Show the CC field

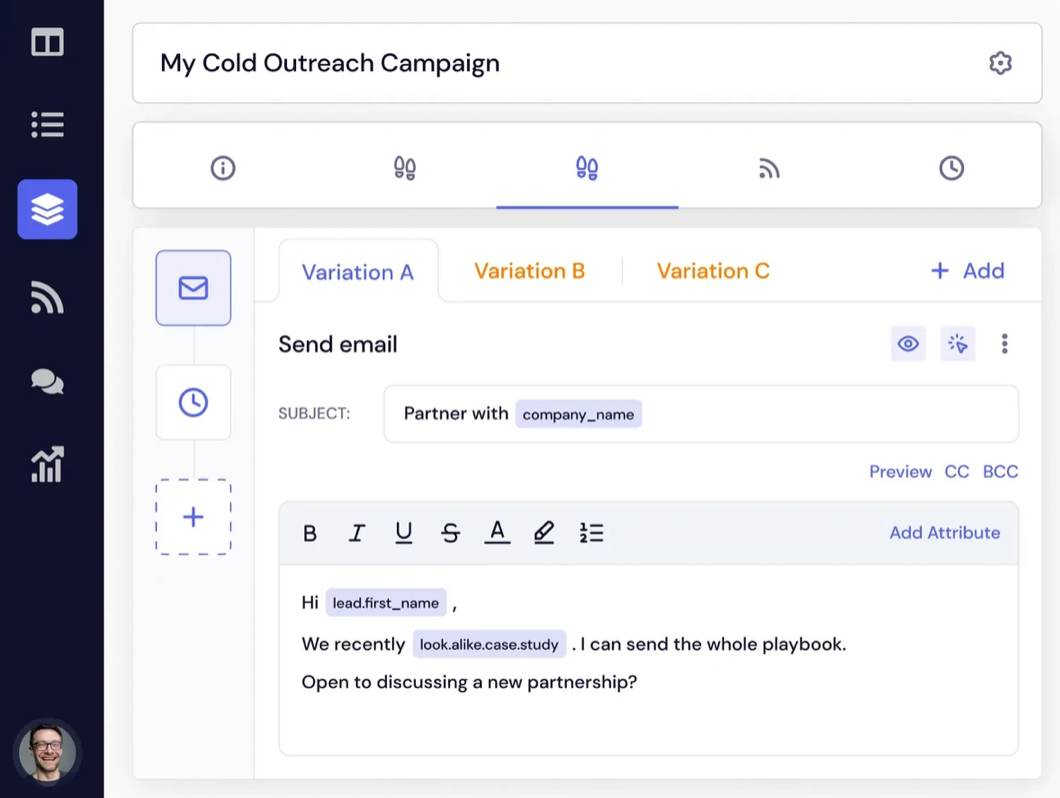tap(957, 471)
